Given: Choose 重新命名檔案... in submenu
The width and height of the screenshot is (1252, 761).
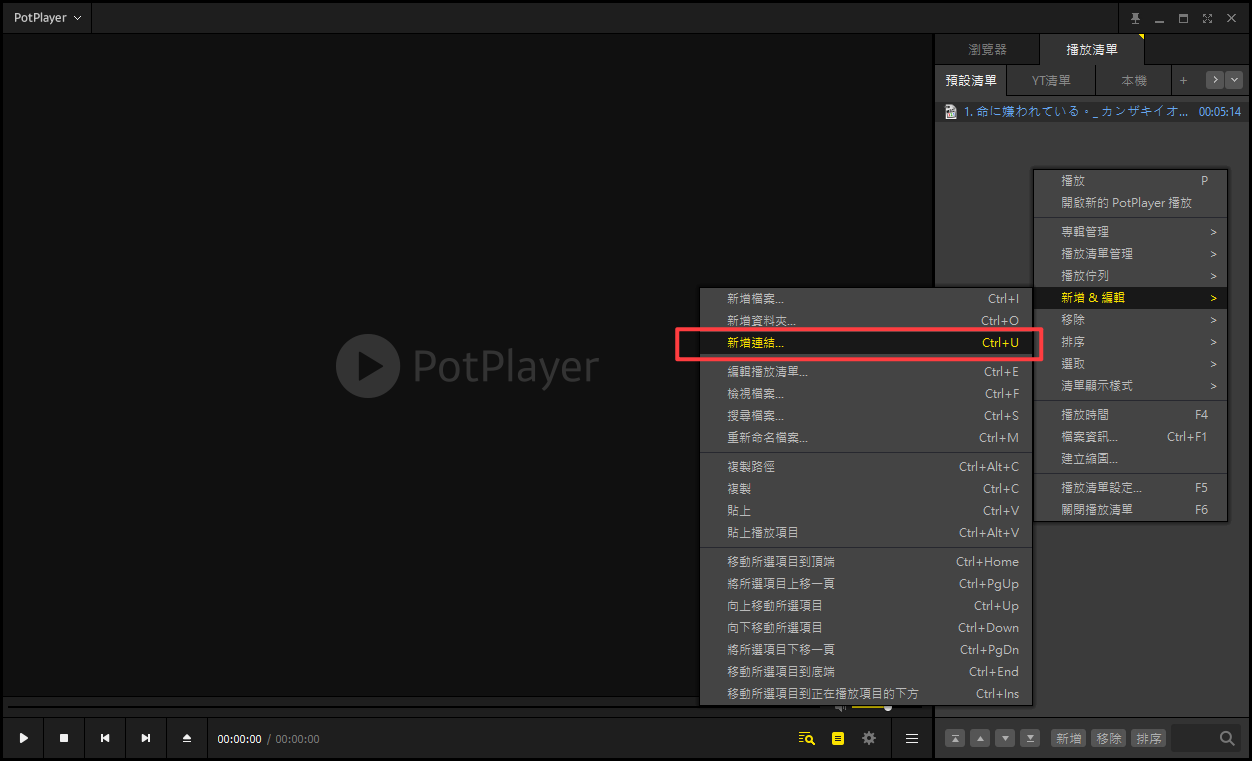Looking at the screenshot, I should pyautogui.click(x=866, y=438).
